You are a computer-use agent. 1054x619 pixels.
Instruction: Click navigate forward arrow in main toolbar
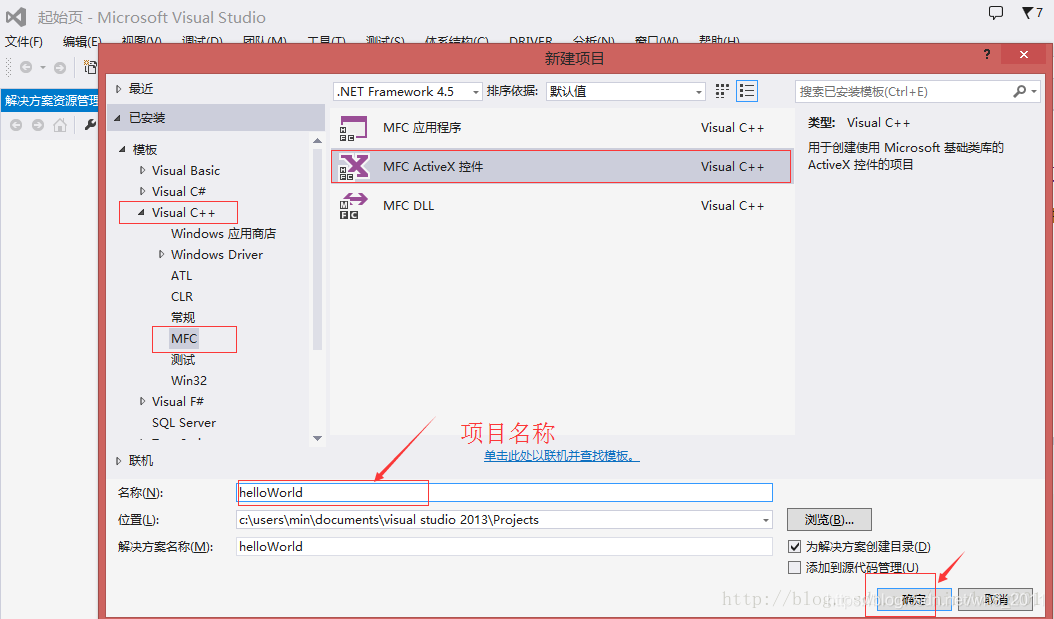[x=60, y=67]
